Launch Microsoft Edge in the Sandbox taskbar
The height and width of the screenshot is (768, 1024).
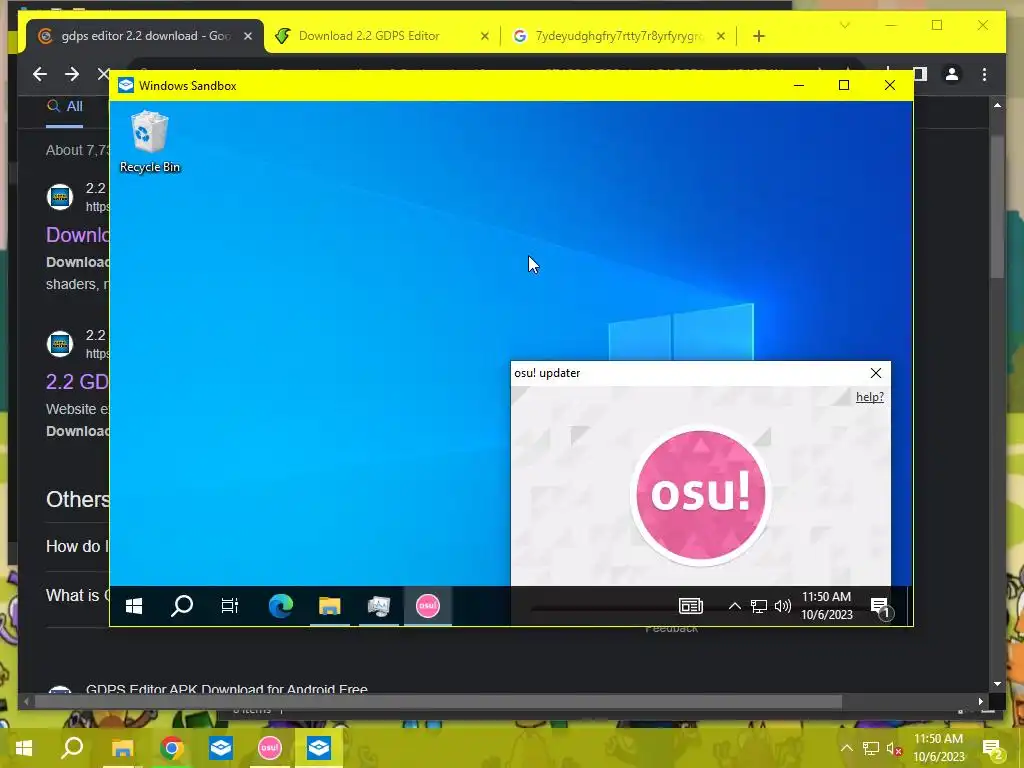click(281, 606)
